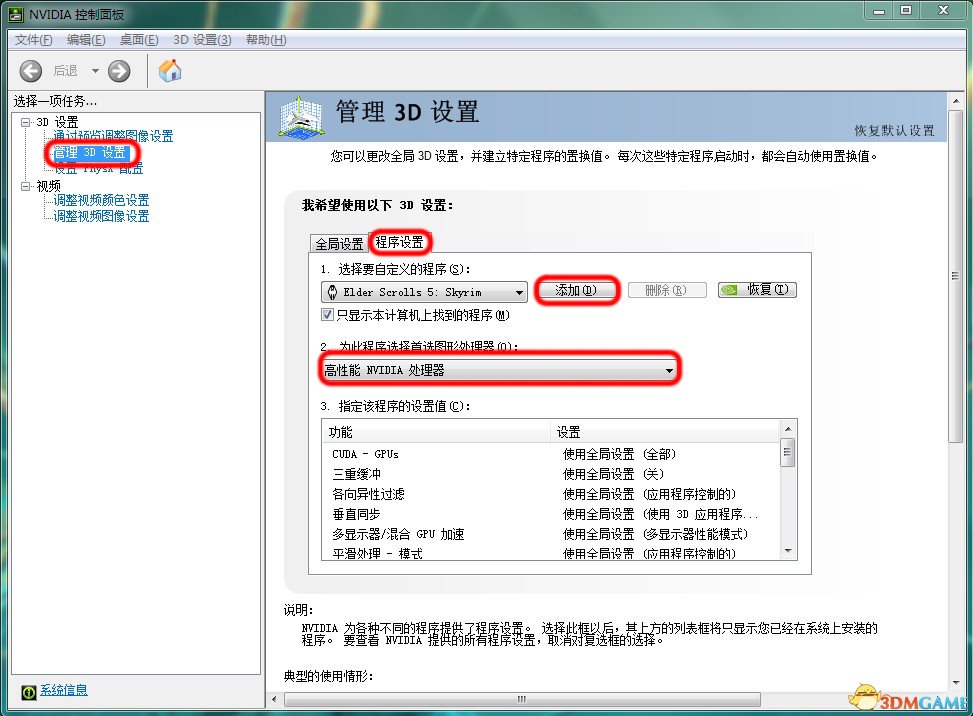The width and height of the screenshot is (973, 716).
Task: Select 调整视频图像设置 tree item
Action: coord(101,216)
